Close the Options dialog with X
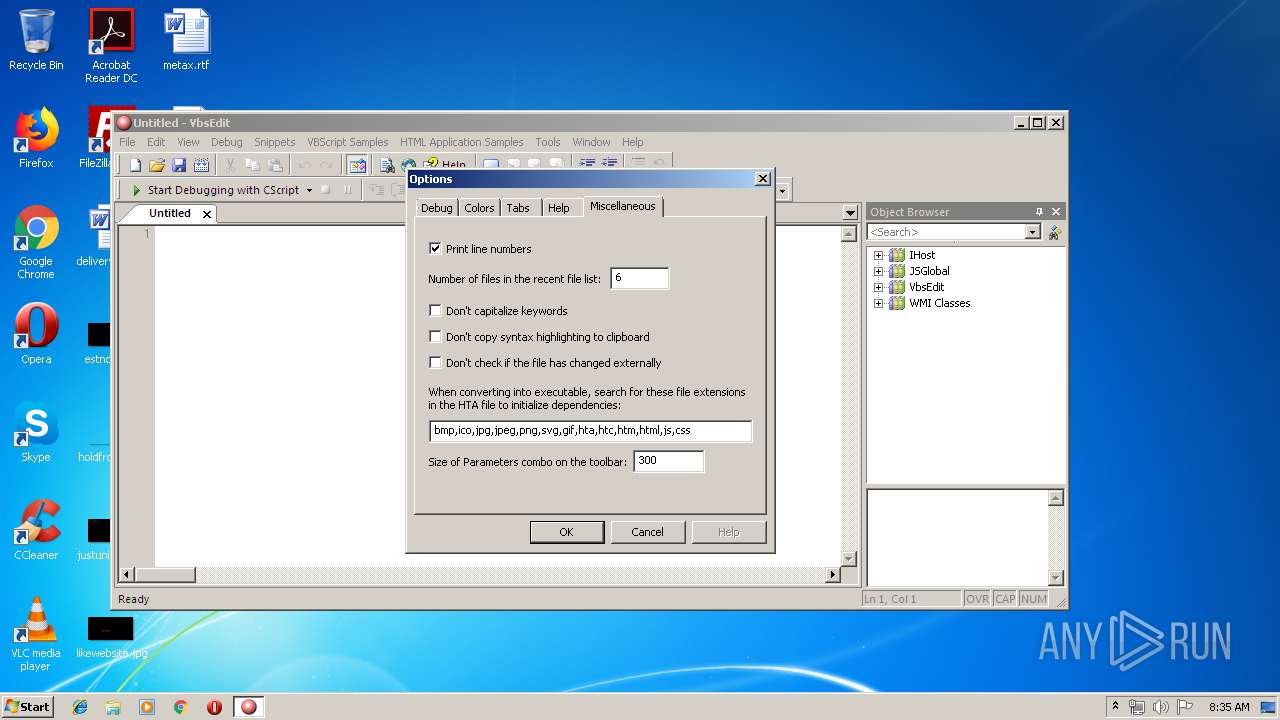The height and width of the screenshot is (720, 1280). point(762,178)
